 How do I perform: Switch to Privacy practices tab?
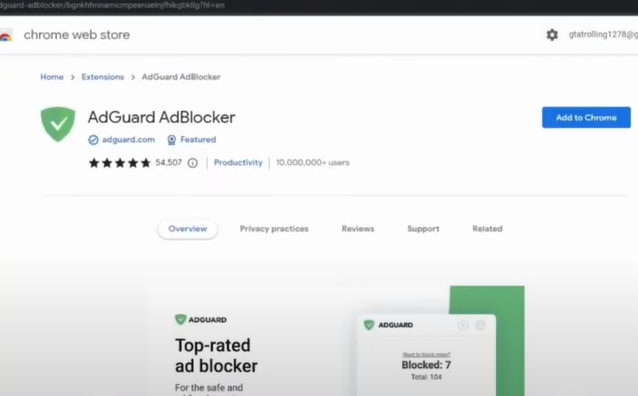[x=274, y=229]
